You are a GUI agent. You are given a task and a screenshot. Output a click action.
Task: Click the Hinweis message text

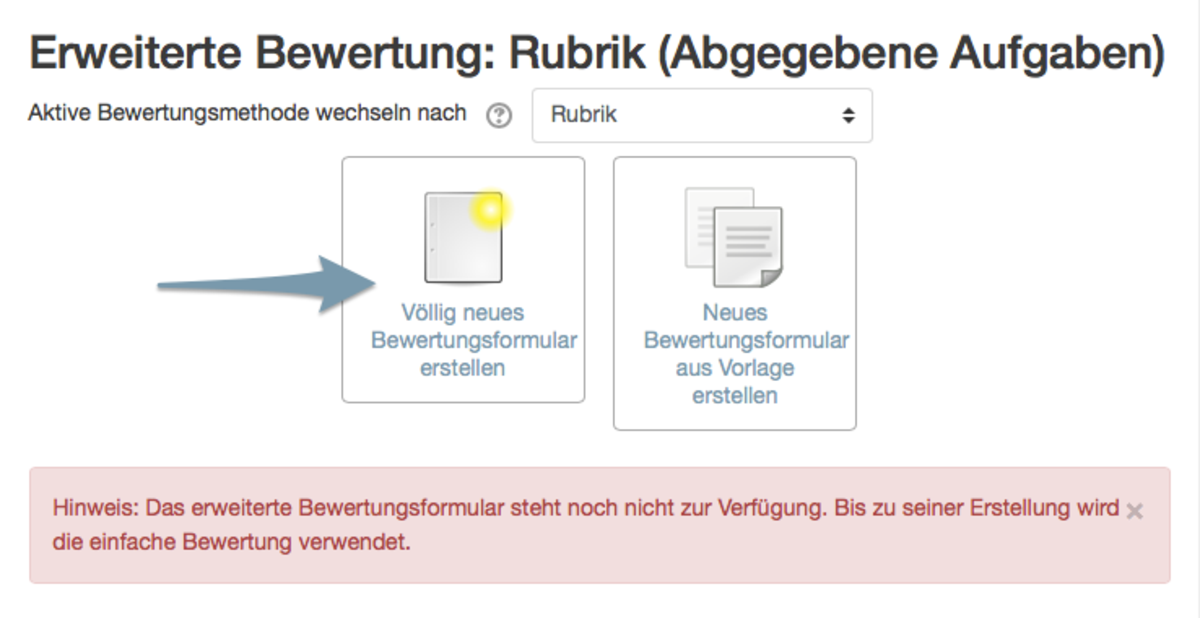(586, 526)
